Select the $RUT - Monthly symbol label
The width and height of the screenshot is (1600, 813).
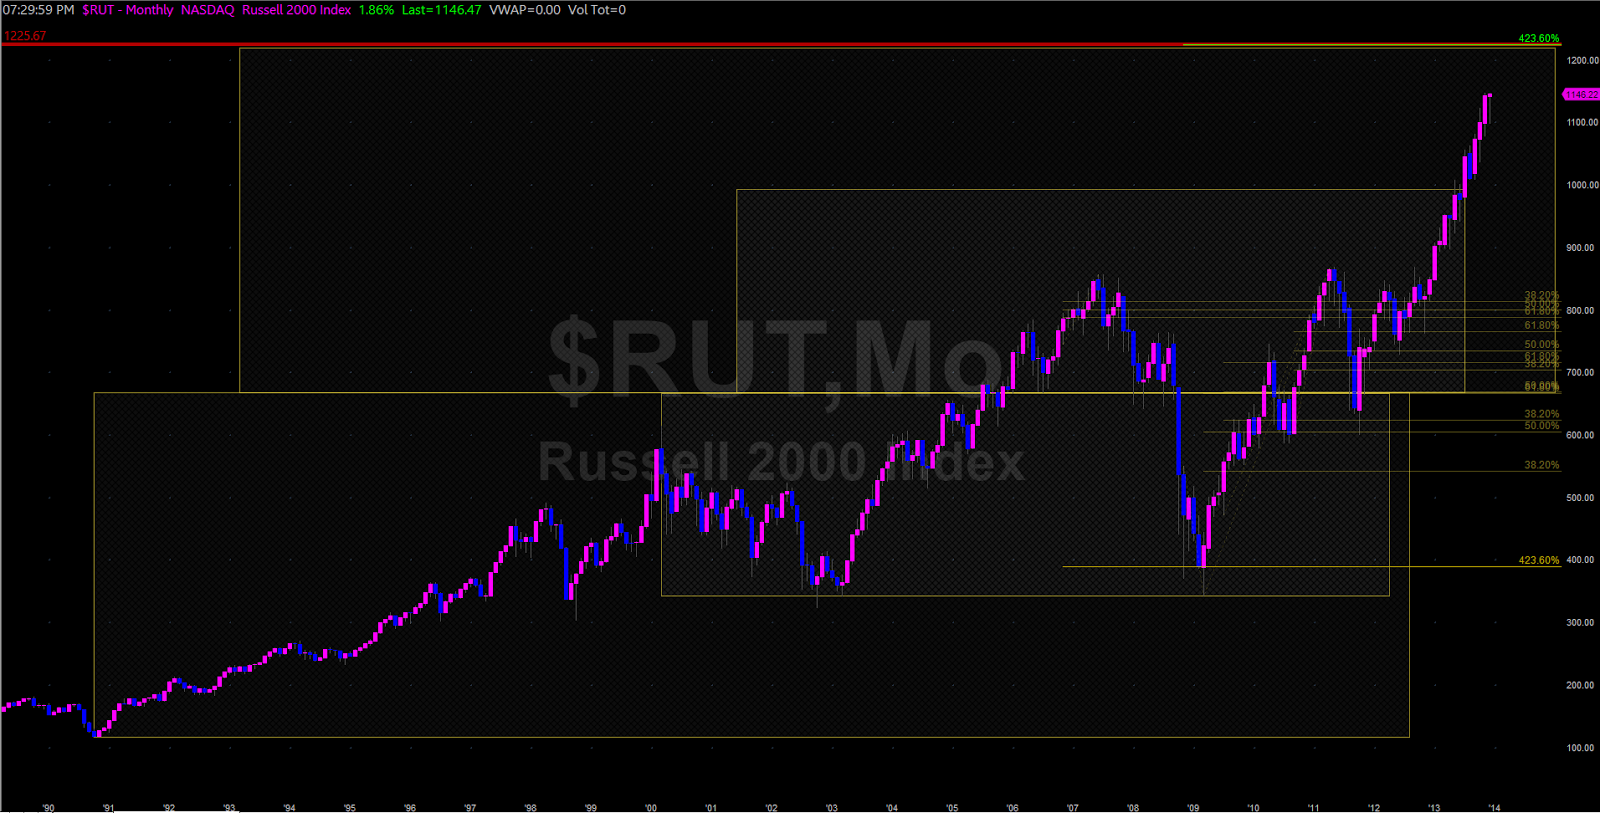click(128, 10)
